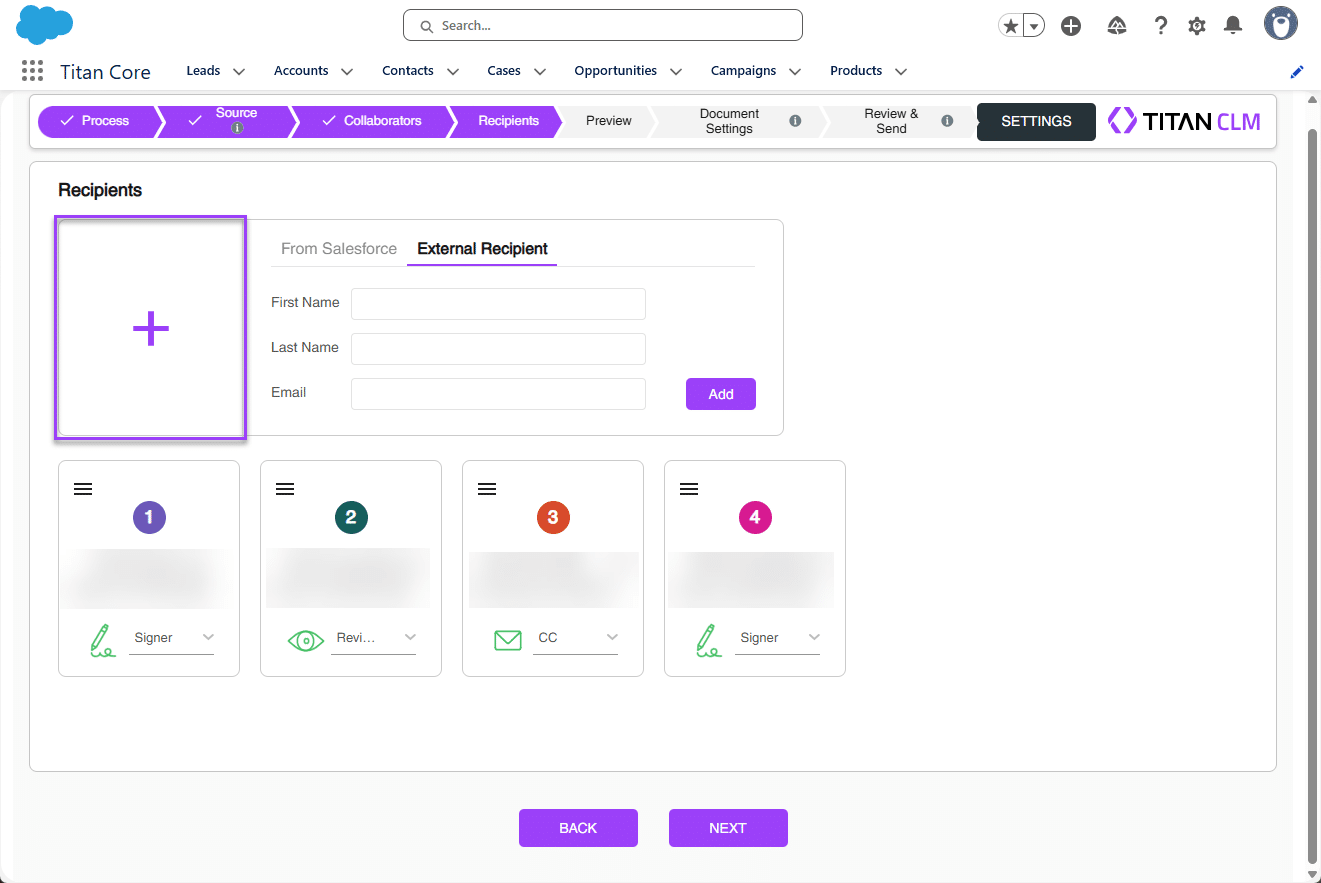Image resolution: width=1321 pixels, height=883 pixels.
Task: Click the CC envelope icon on recipient 3
Action: click(508, 640)
